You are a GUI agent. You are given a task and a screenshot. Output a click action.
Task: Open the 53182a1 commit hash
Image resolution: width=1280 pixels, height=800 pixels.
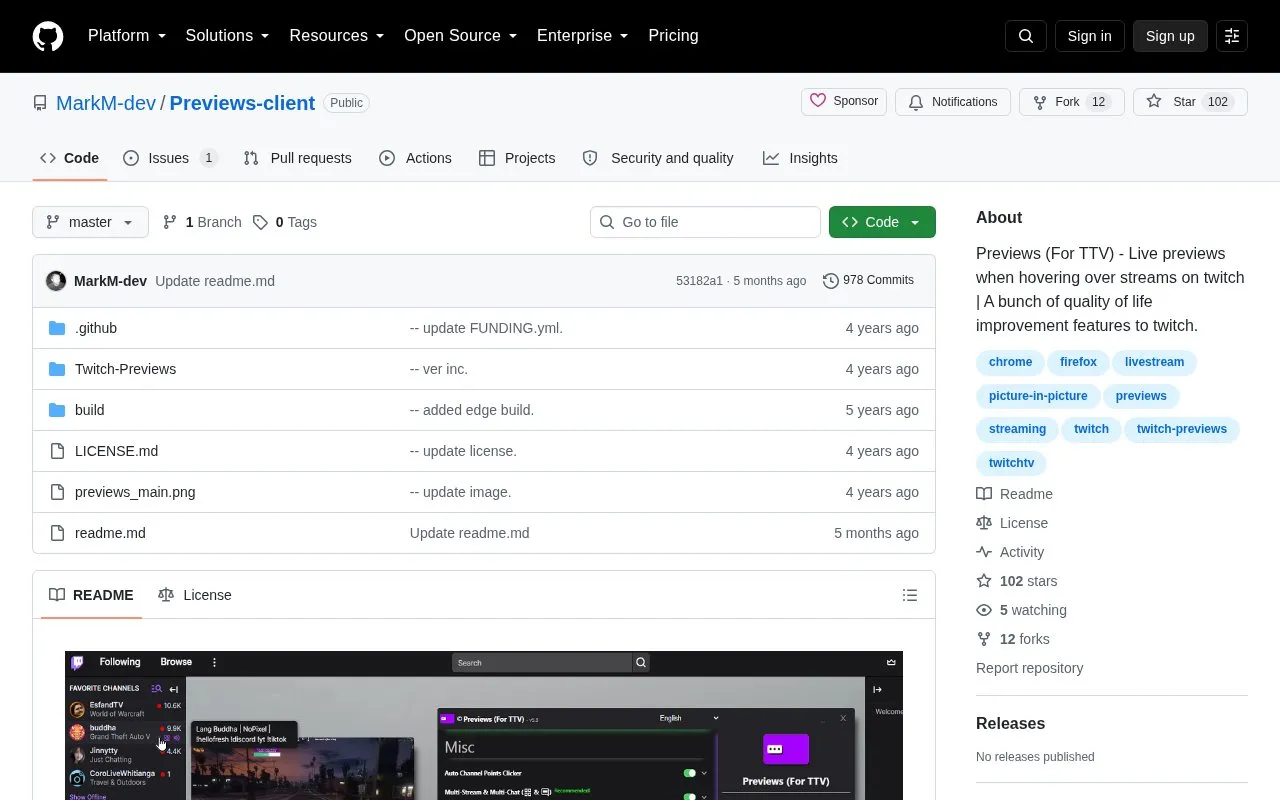coord(699,281)
